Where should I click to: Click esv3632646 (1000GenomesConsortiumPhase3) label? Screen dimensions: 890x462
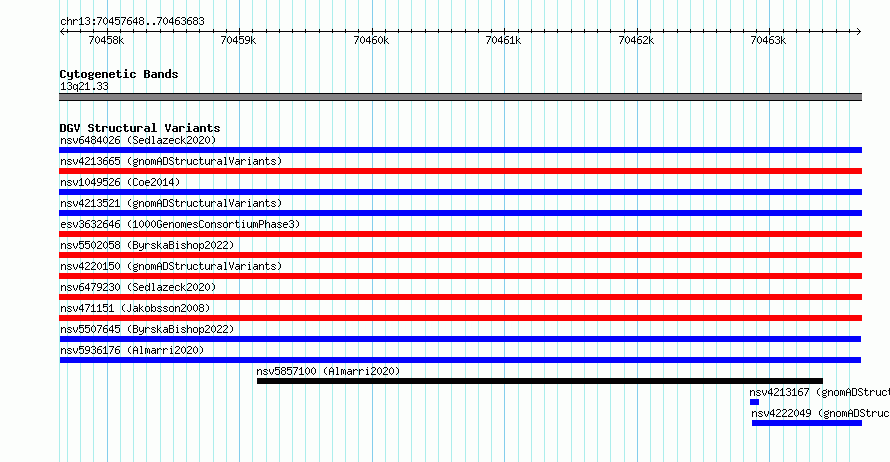pos(180,224)
